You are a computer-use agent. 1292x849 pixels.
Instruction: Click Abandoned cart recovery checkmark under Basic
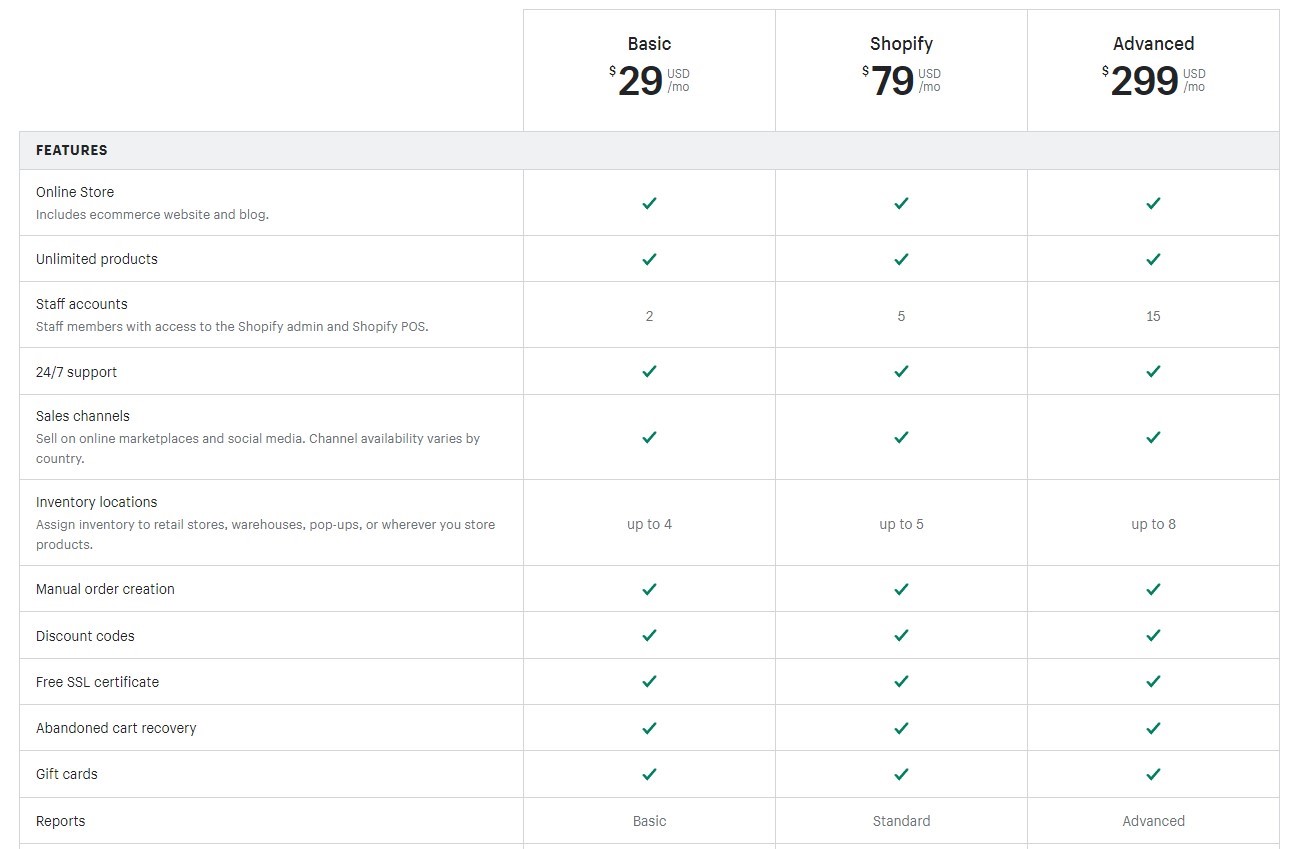pyautogui.click(x=649, y=727)
